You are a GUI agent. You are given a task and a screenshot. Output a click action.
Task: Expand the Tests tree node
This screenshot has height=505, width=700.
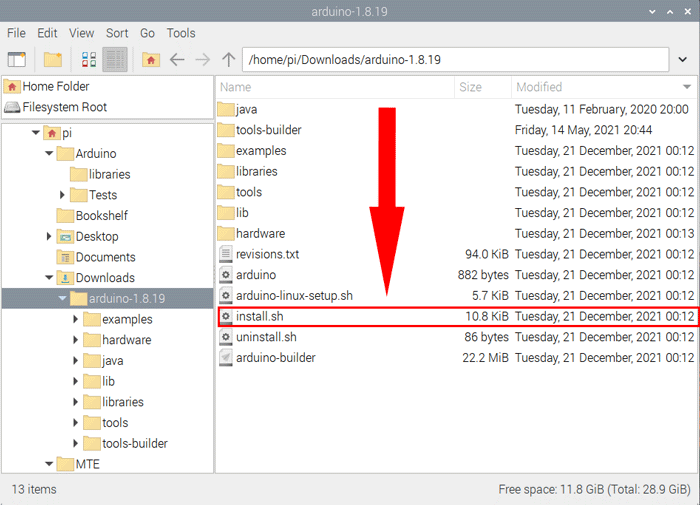[62, 195]
